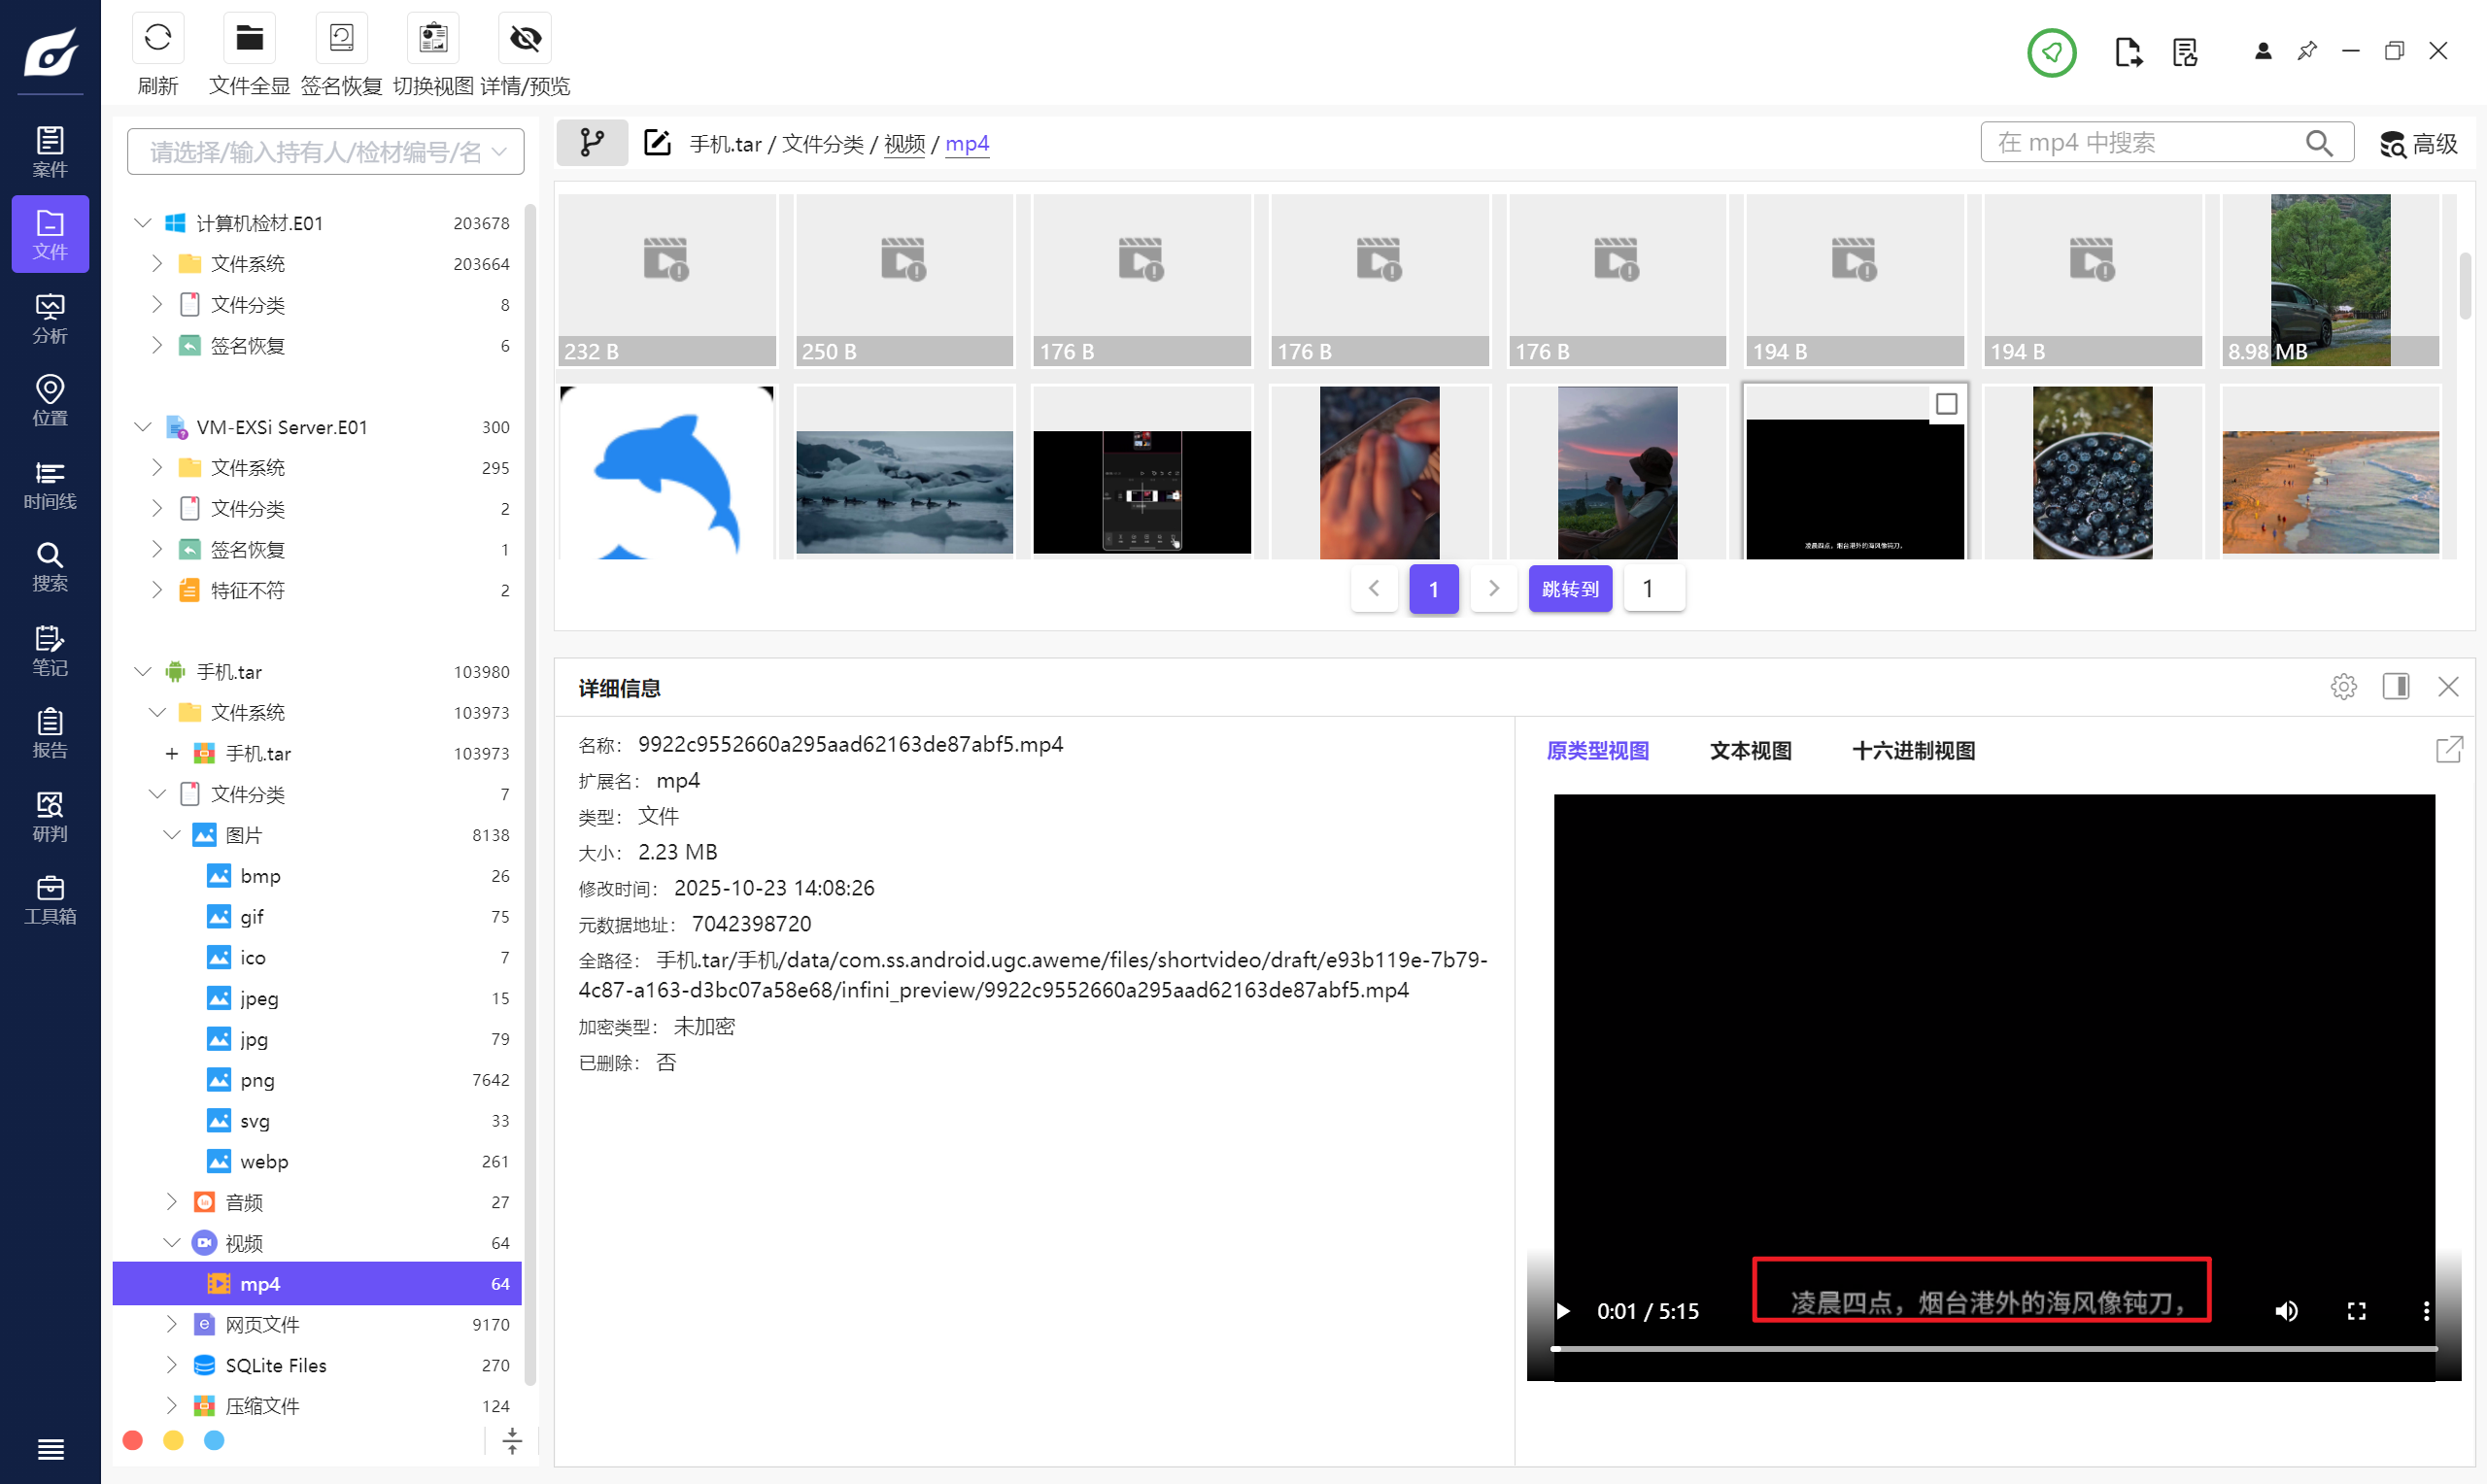Open the 签名恢复 signature recovery tool
Image resolution: width=2487 pixels, height=1484 pixels.
click(x=341, y=39)
